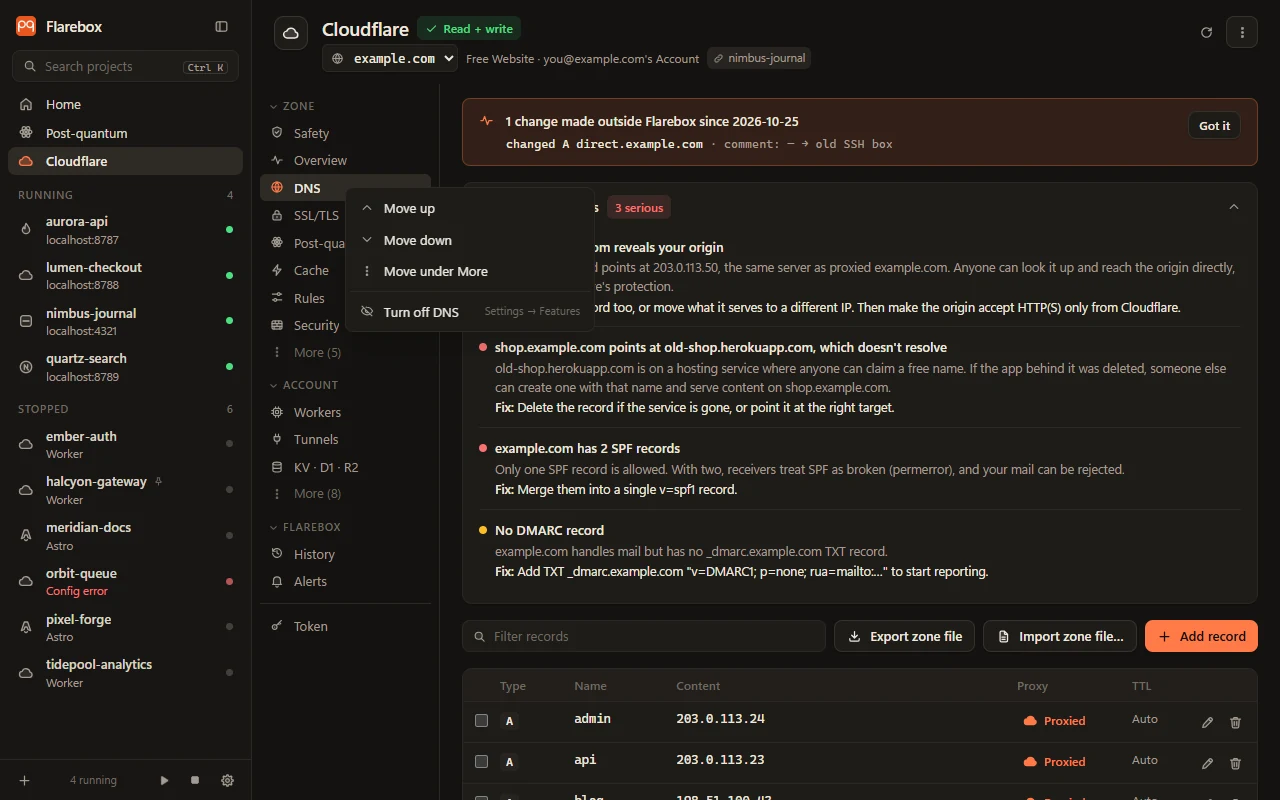Start all projects with the play icon
Viewport: 1280px width, 800px height.
[165, 780]
